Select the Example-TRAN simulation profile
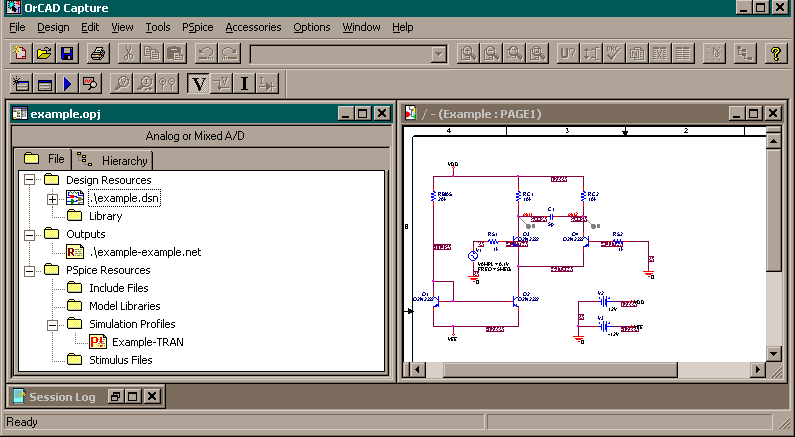 (x=148, y=342)
